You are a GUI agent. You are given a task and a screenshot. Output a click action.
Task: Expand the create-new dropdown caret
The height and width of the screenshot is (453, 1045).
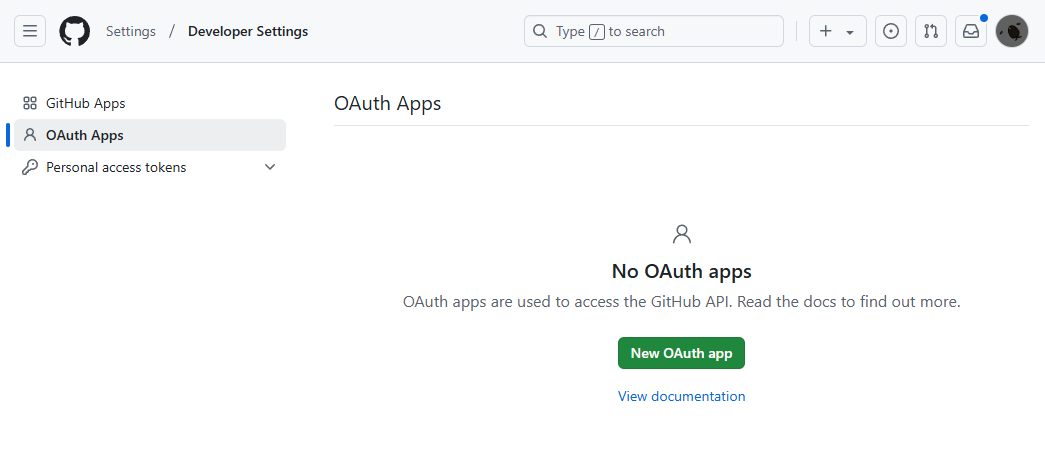[850, 32]
